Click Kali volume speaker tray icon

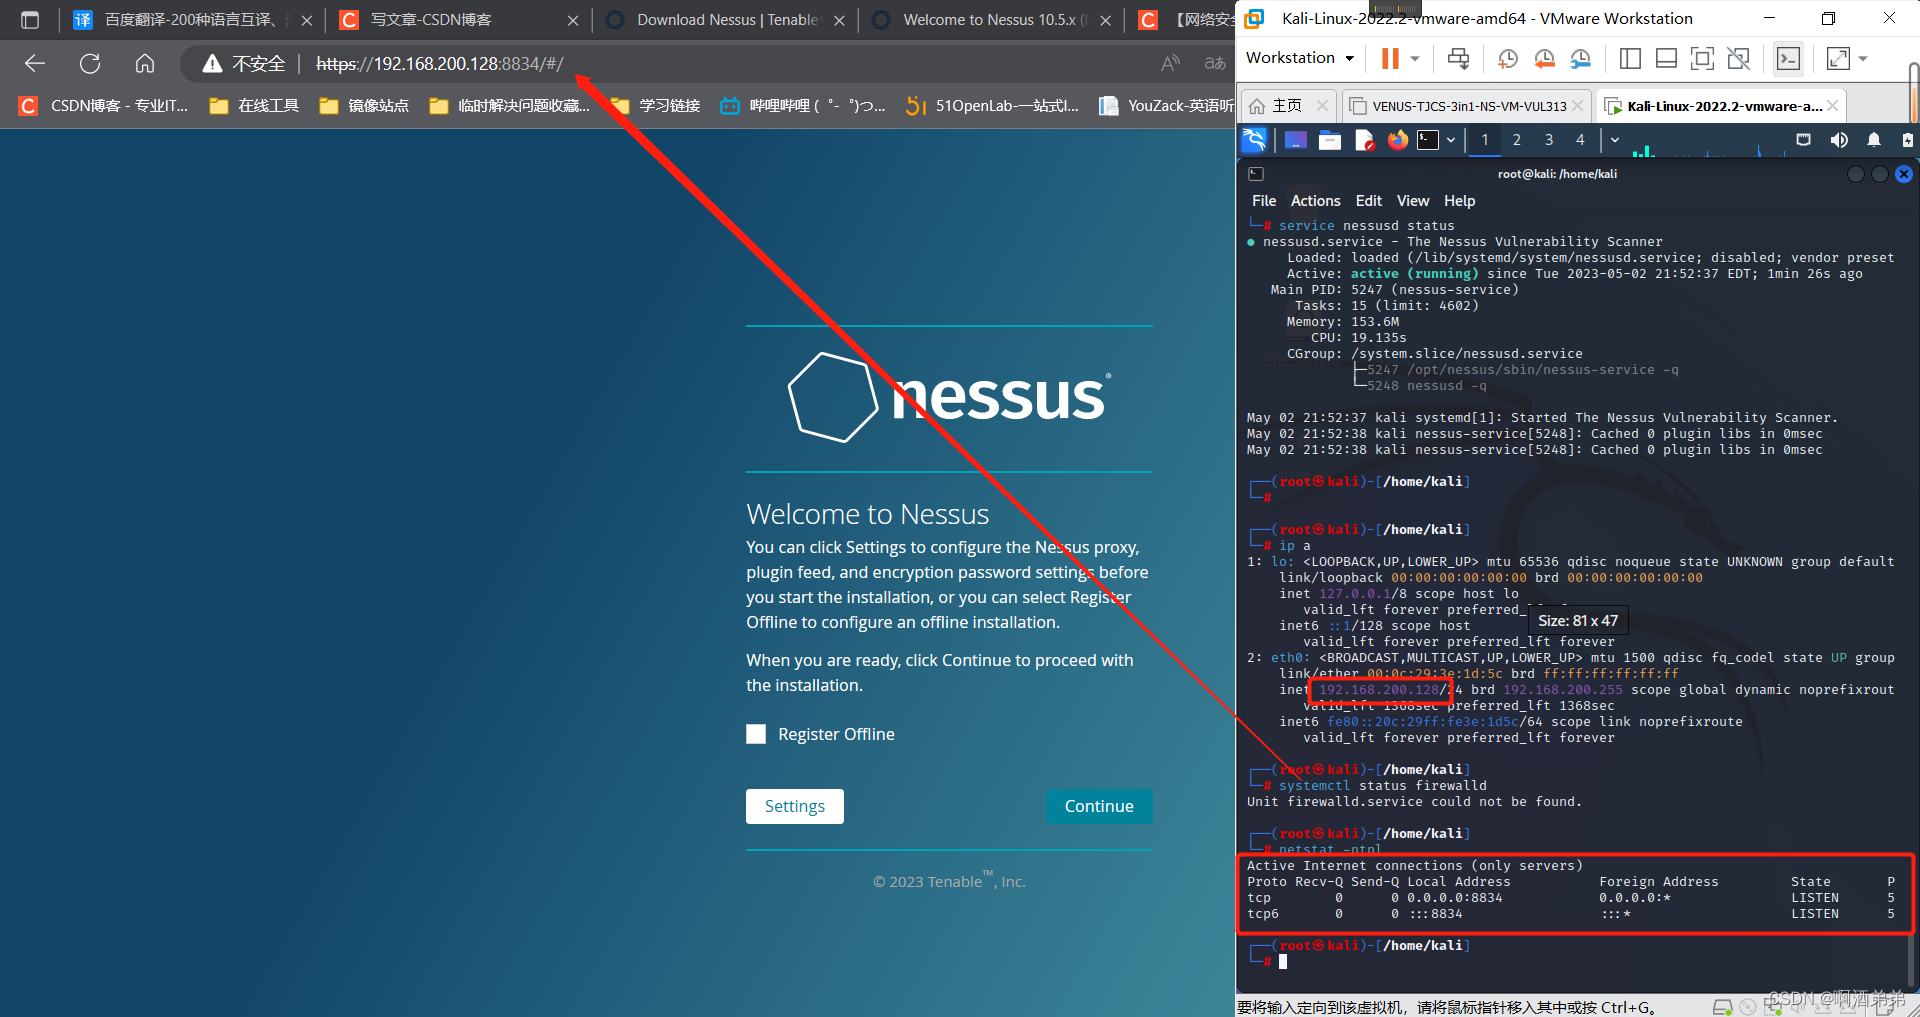1839,140
